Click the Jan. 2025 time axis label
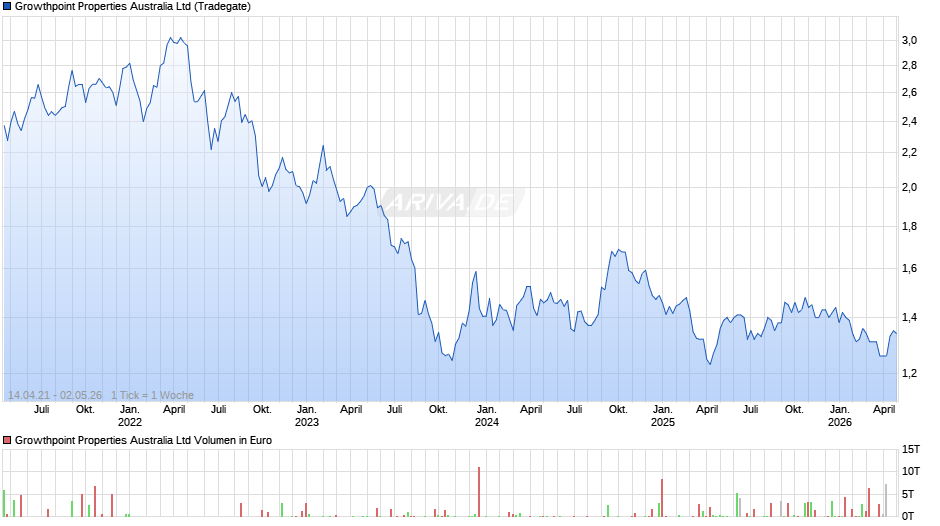The image size is (940, 526). click(x=662, y=416)
